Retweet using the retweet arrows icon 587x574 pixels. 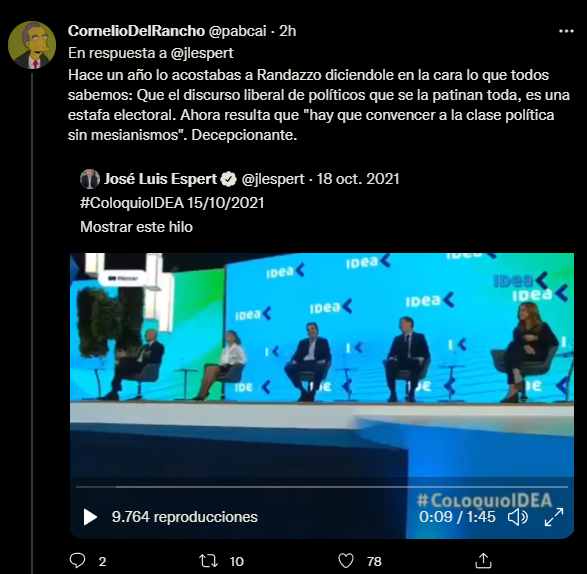[208, 561]
